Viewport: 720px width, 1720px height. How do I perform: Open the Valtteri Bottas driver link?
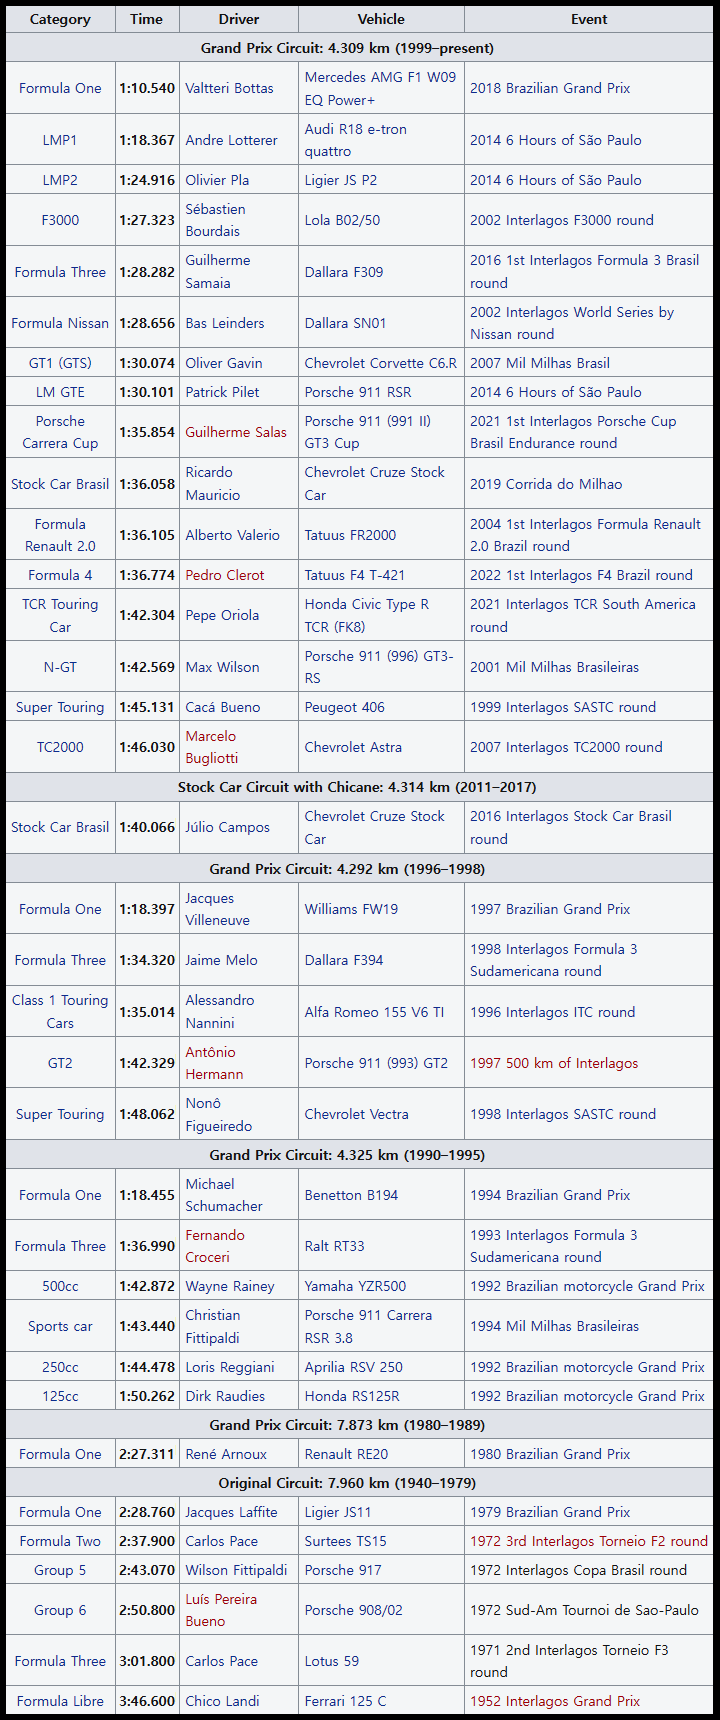(x=229, y=88)
